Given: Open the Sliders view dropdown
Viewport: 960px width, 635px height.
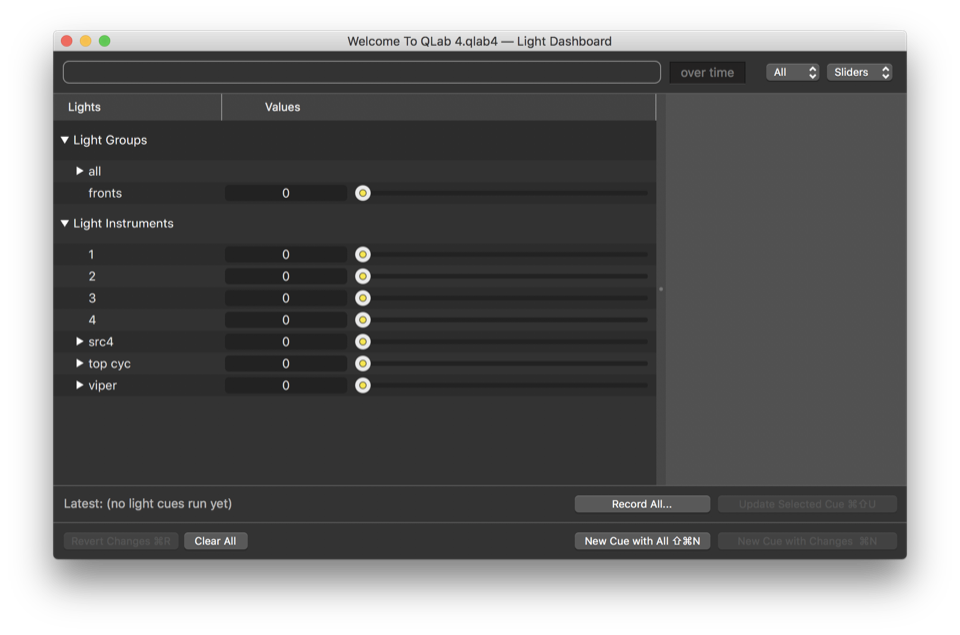Looking at the screenshot, I should [x=859, y=72].
